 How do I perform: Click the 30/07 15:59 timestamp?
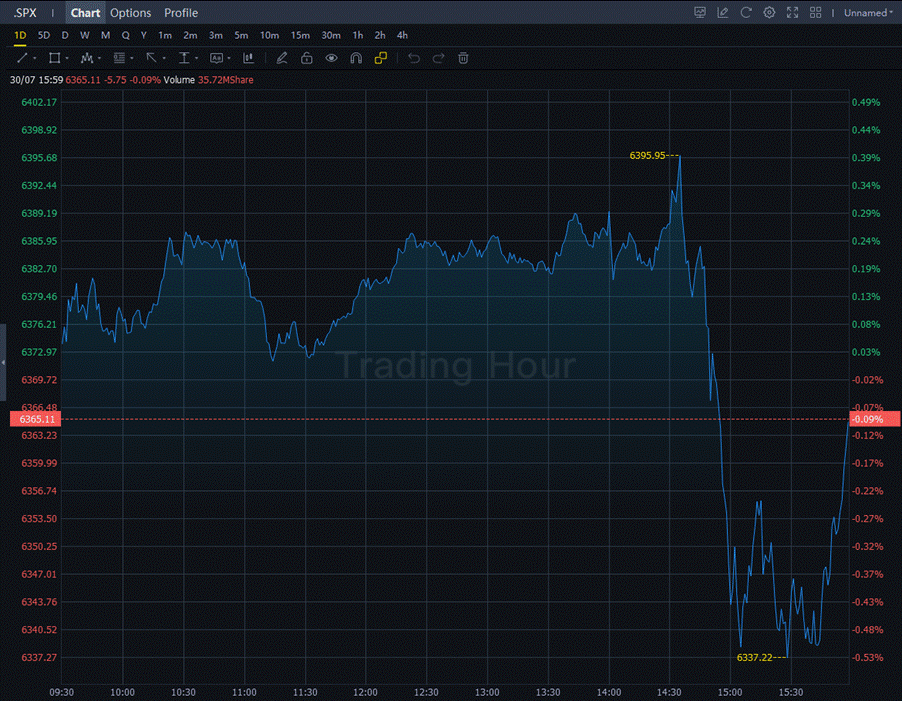(x=36, y=80)
